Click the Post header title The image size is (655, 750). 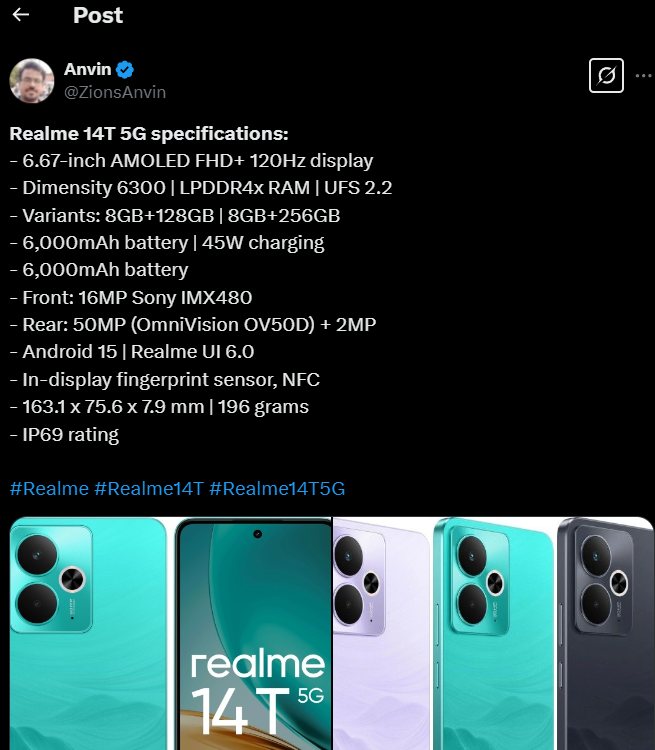(x=98, y=15)
